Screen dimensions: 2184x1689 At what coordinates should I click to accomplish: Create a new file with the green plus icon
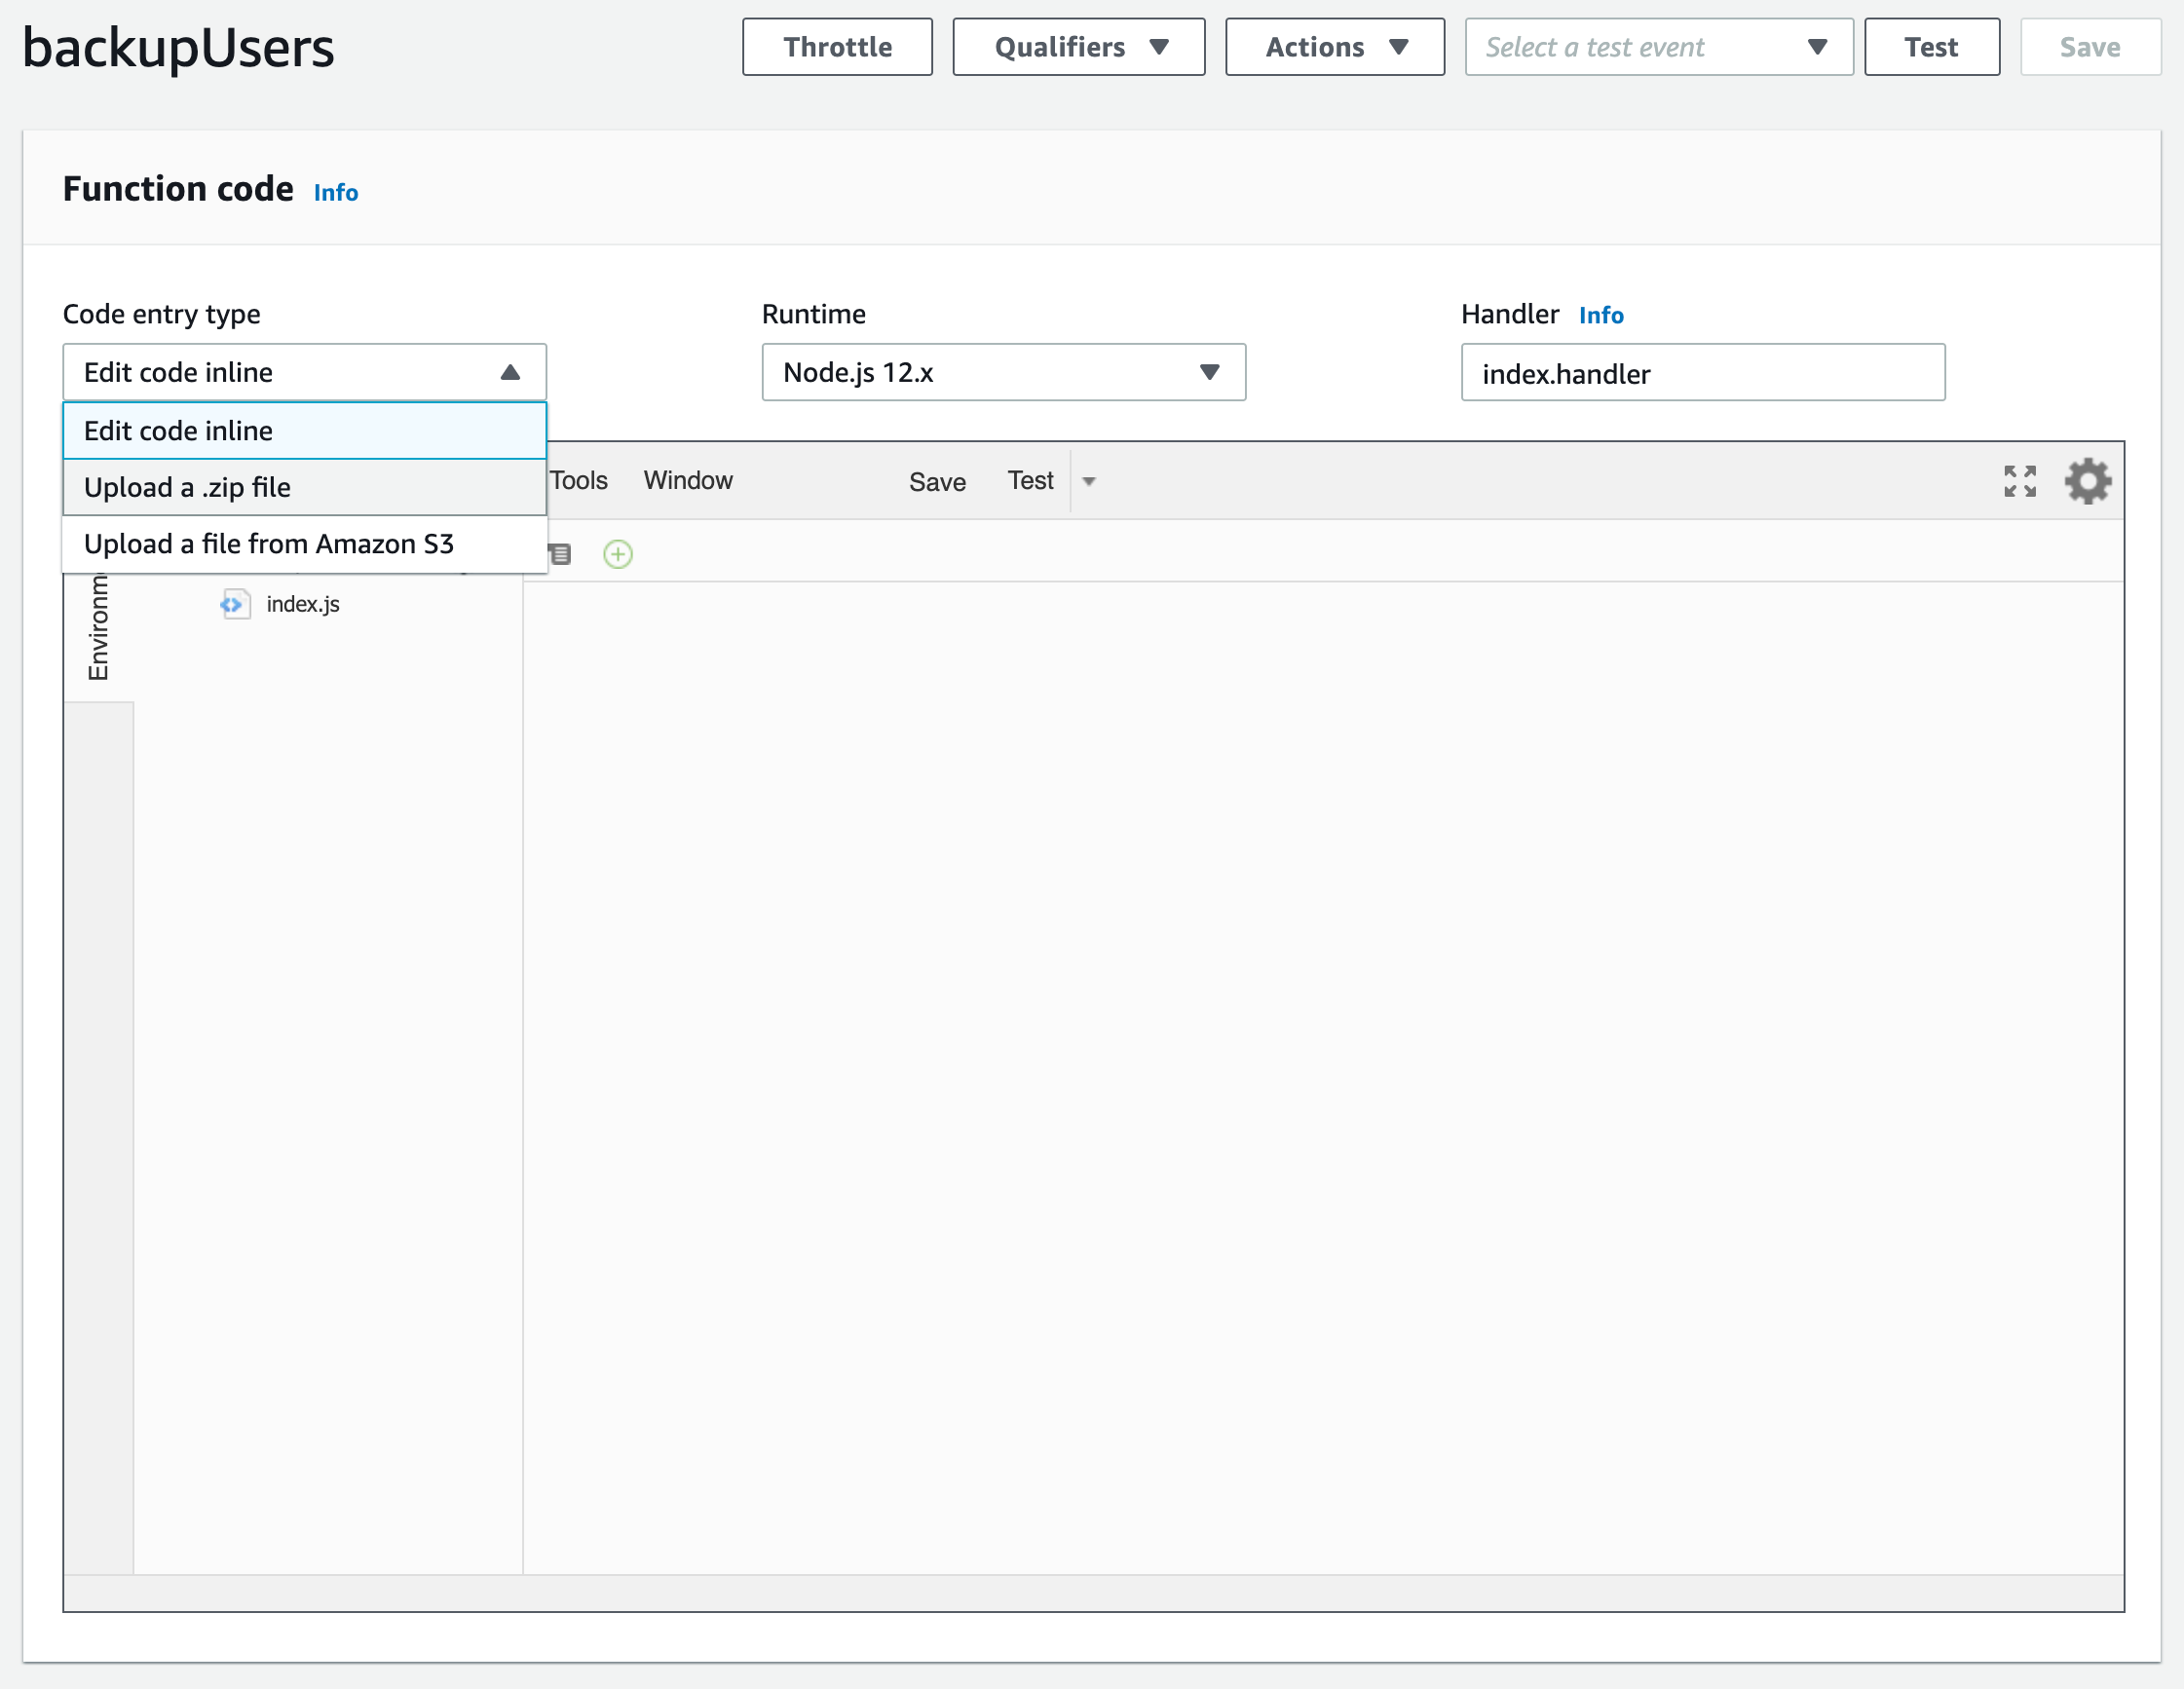(617, 553)
